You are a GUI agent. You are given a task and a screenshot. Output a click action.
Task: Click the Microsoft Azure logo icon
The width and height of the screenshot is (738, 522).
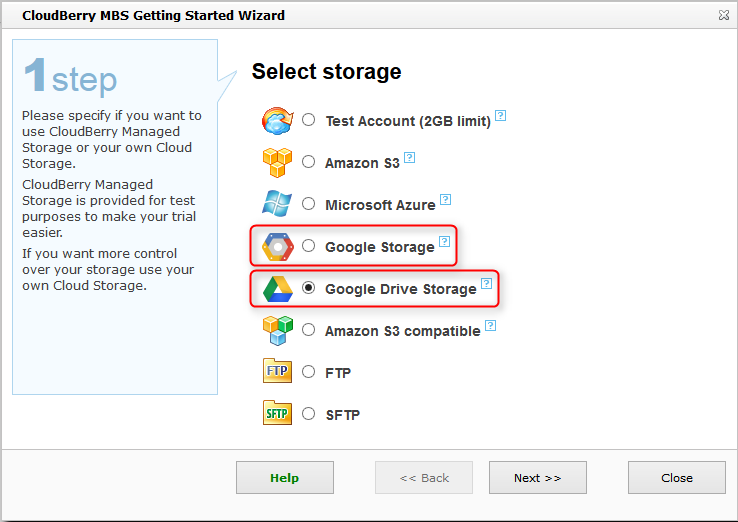[x=276, y=204]
